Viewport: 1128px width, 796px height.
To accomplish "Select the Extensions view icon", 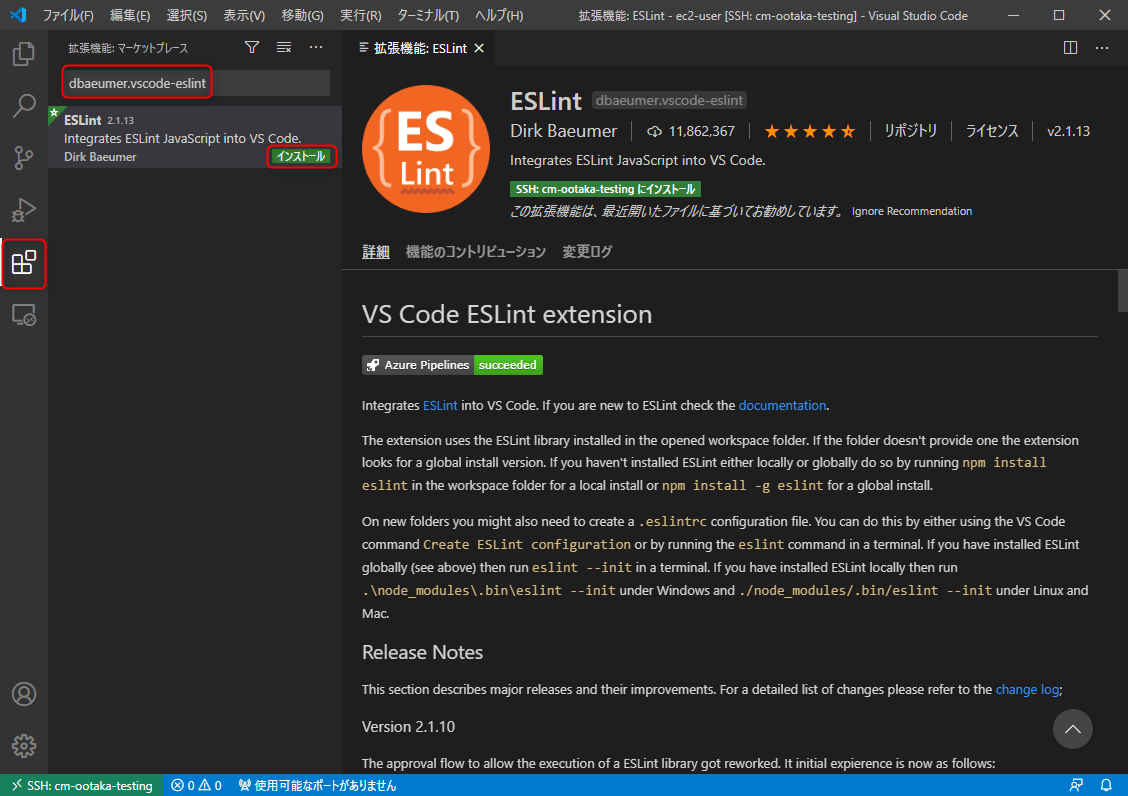I will 24,264.
